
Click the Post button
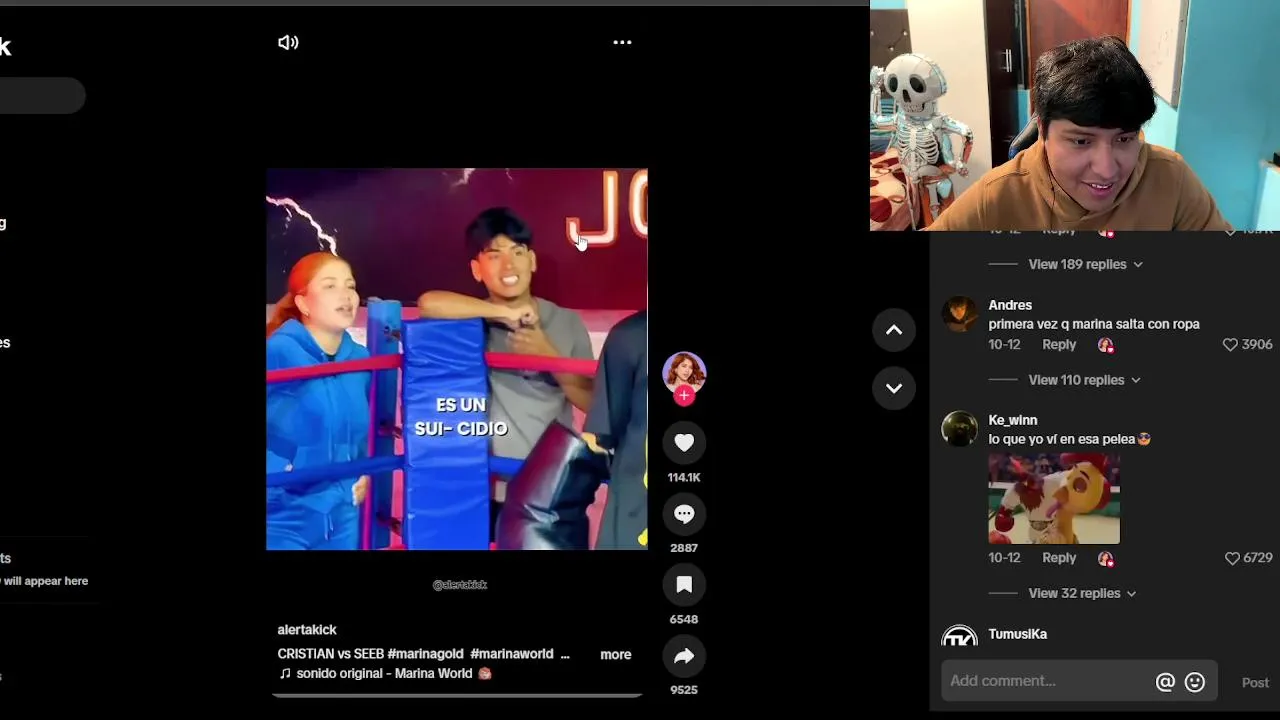coord(1255,682)
